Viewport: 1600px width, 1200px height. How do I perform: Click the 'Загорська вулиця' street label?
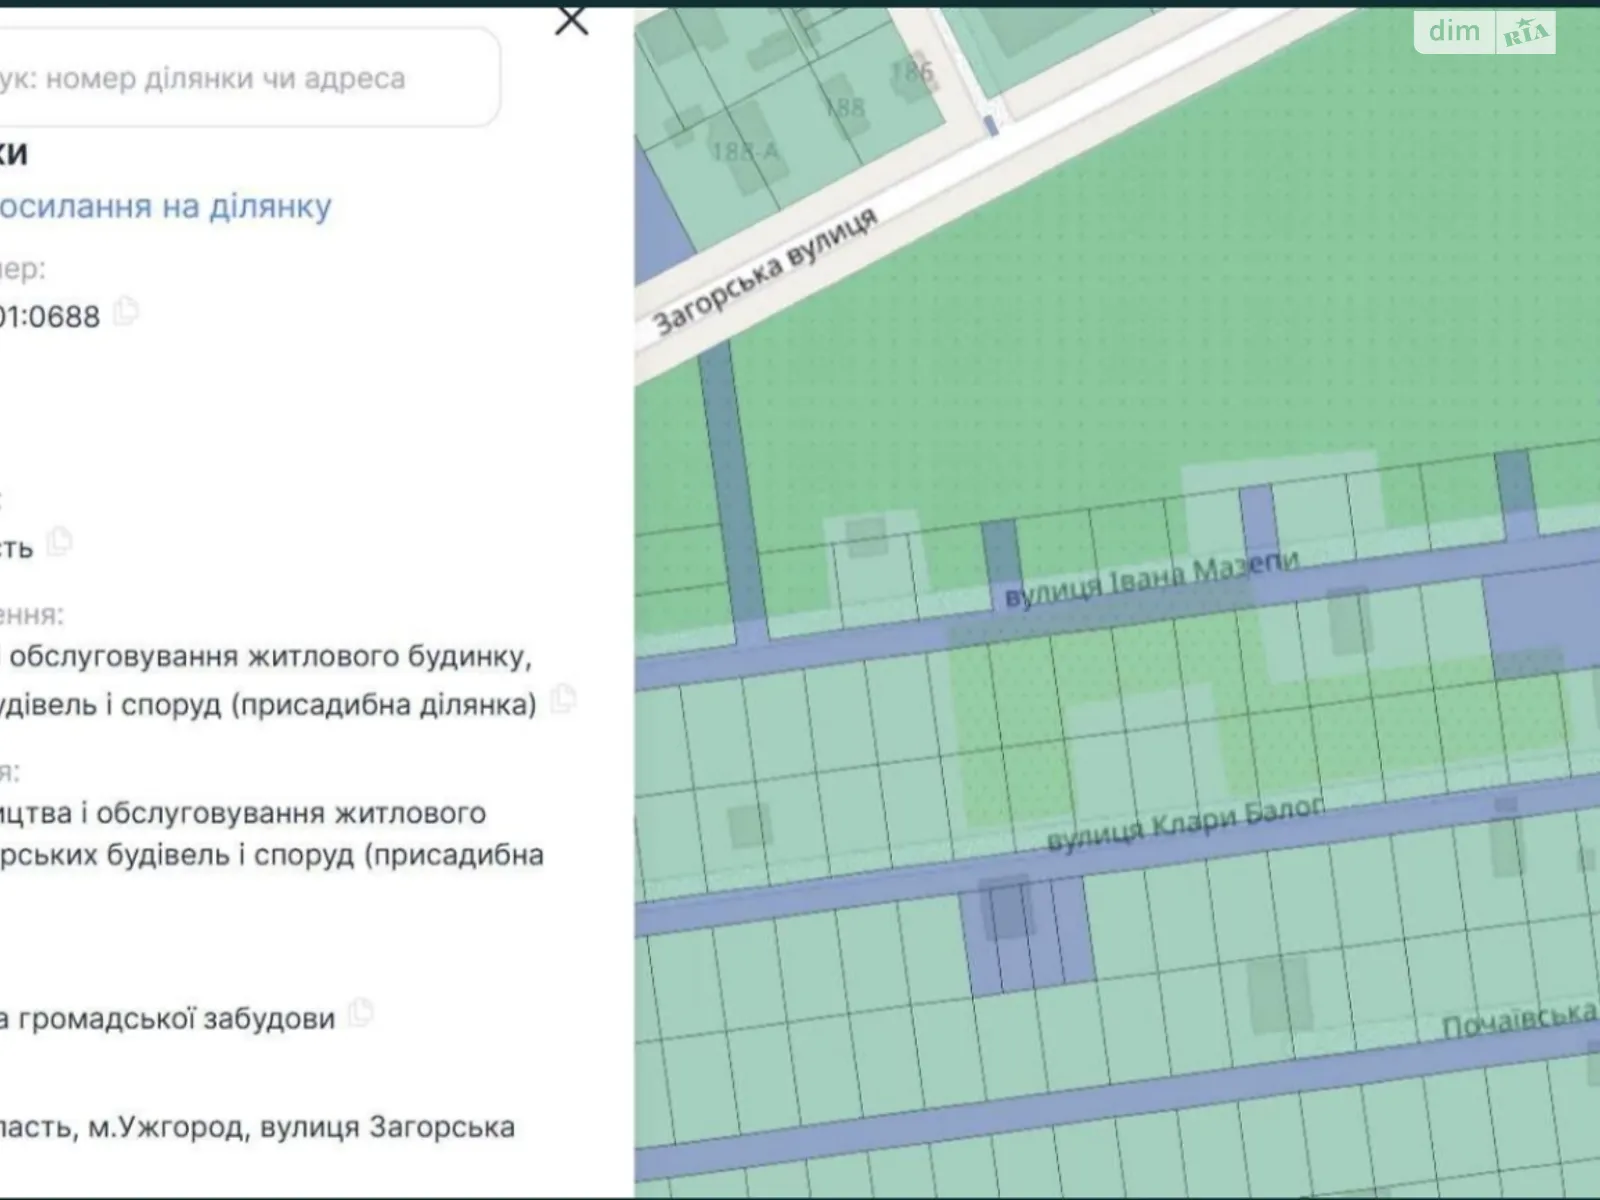click(764, 272)
